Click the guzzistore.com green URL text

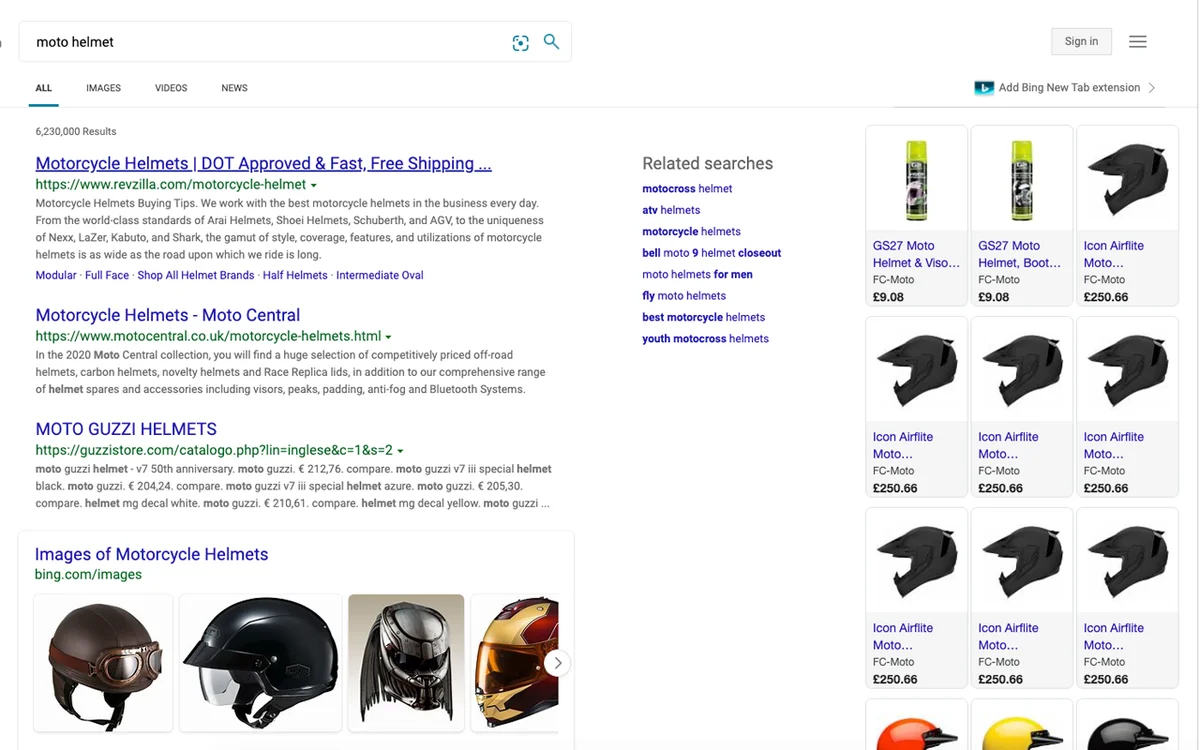coord(214,450)
